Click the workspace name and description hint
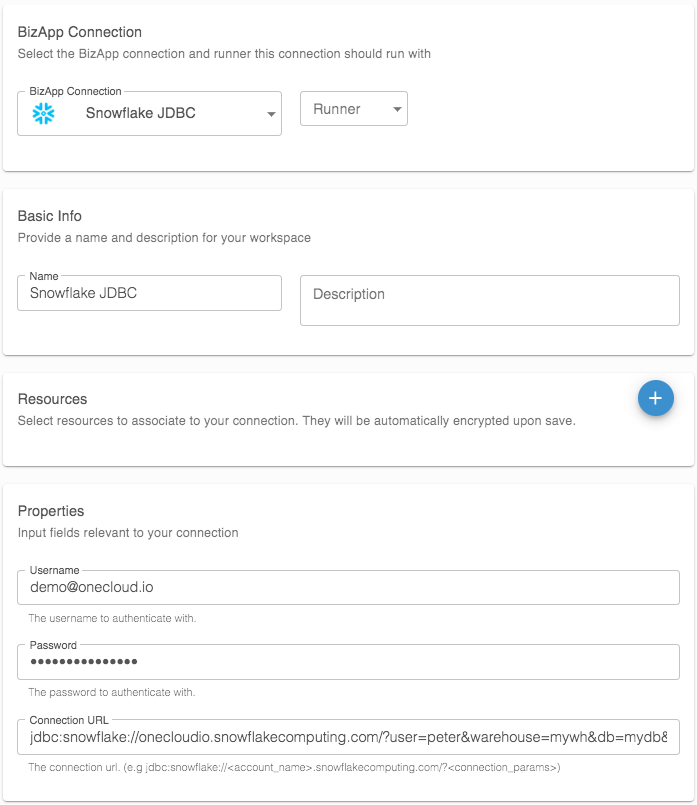The width and height of the screenshot is (697, 805). pyautogui.click(x=164, y=238)
